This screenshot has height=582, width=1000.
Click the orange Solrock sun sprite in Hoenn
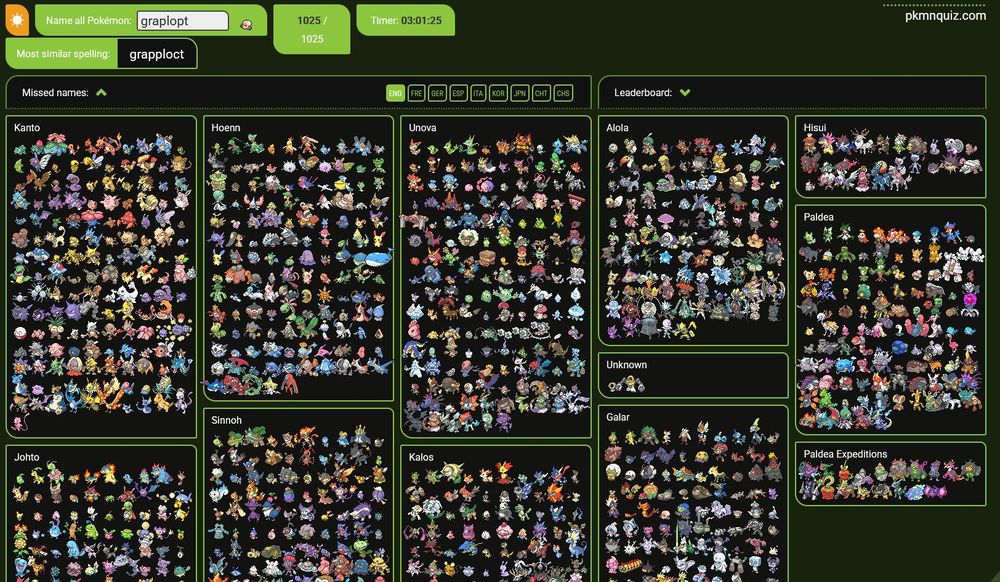coord(326,297)
